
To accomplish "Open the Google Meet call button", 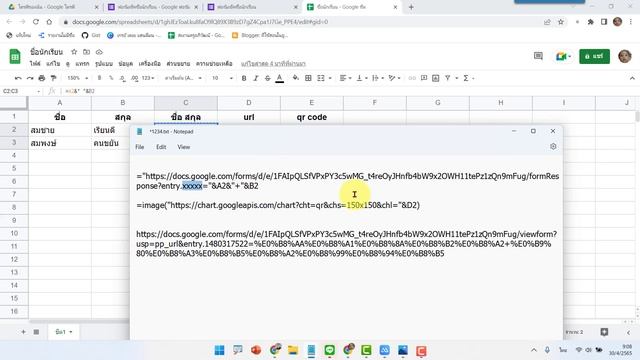I will [x=563, y=56].
